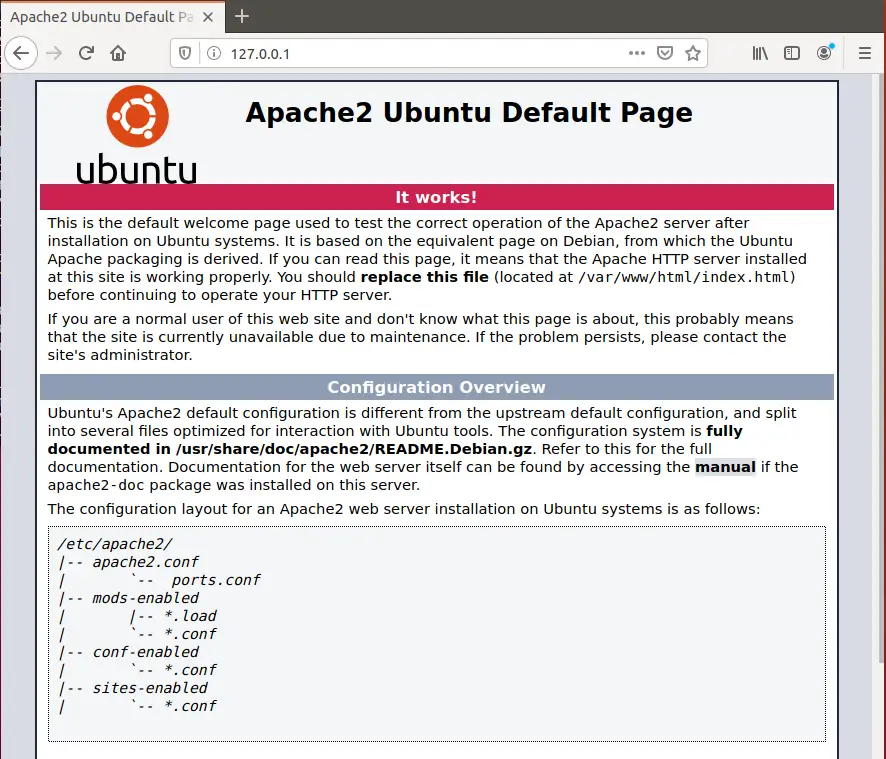Reload the current page
The width and height of the screenshot is (886, 759).
tap(86, 53)
